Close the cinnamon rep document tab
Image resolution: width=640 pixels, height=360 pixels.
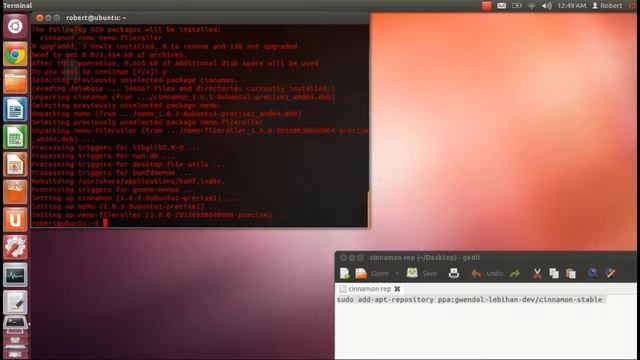397,289
